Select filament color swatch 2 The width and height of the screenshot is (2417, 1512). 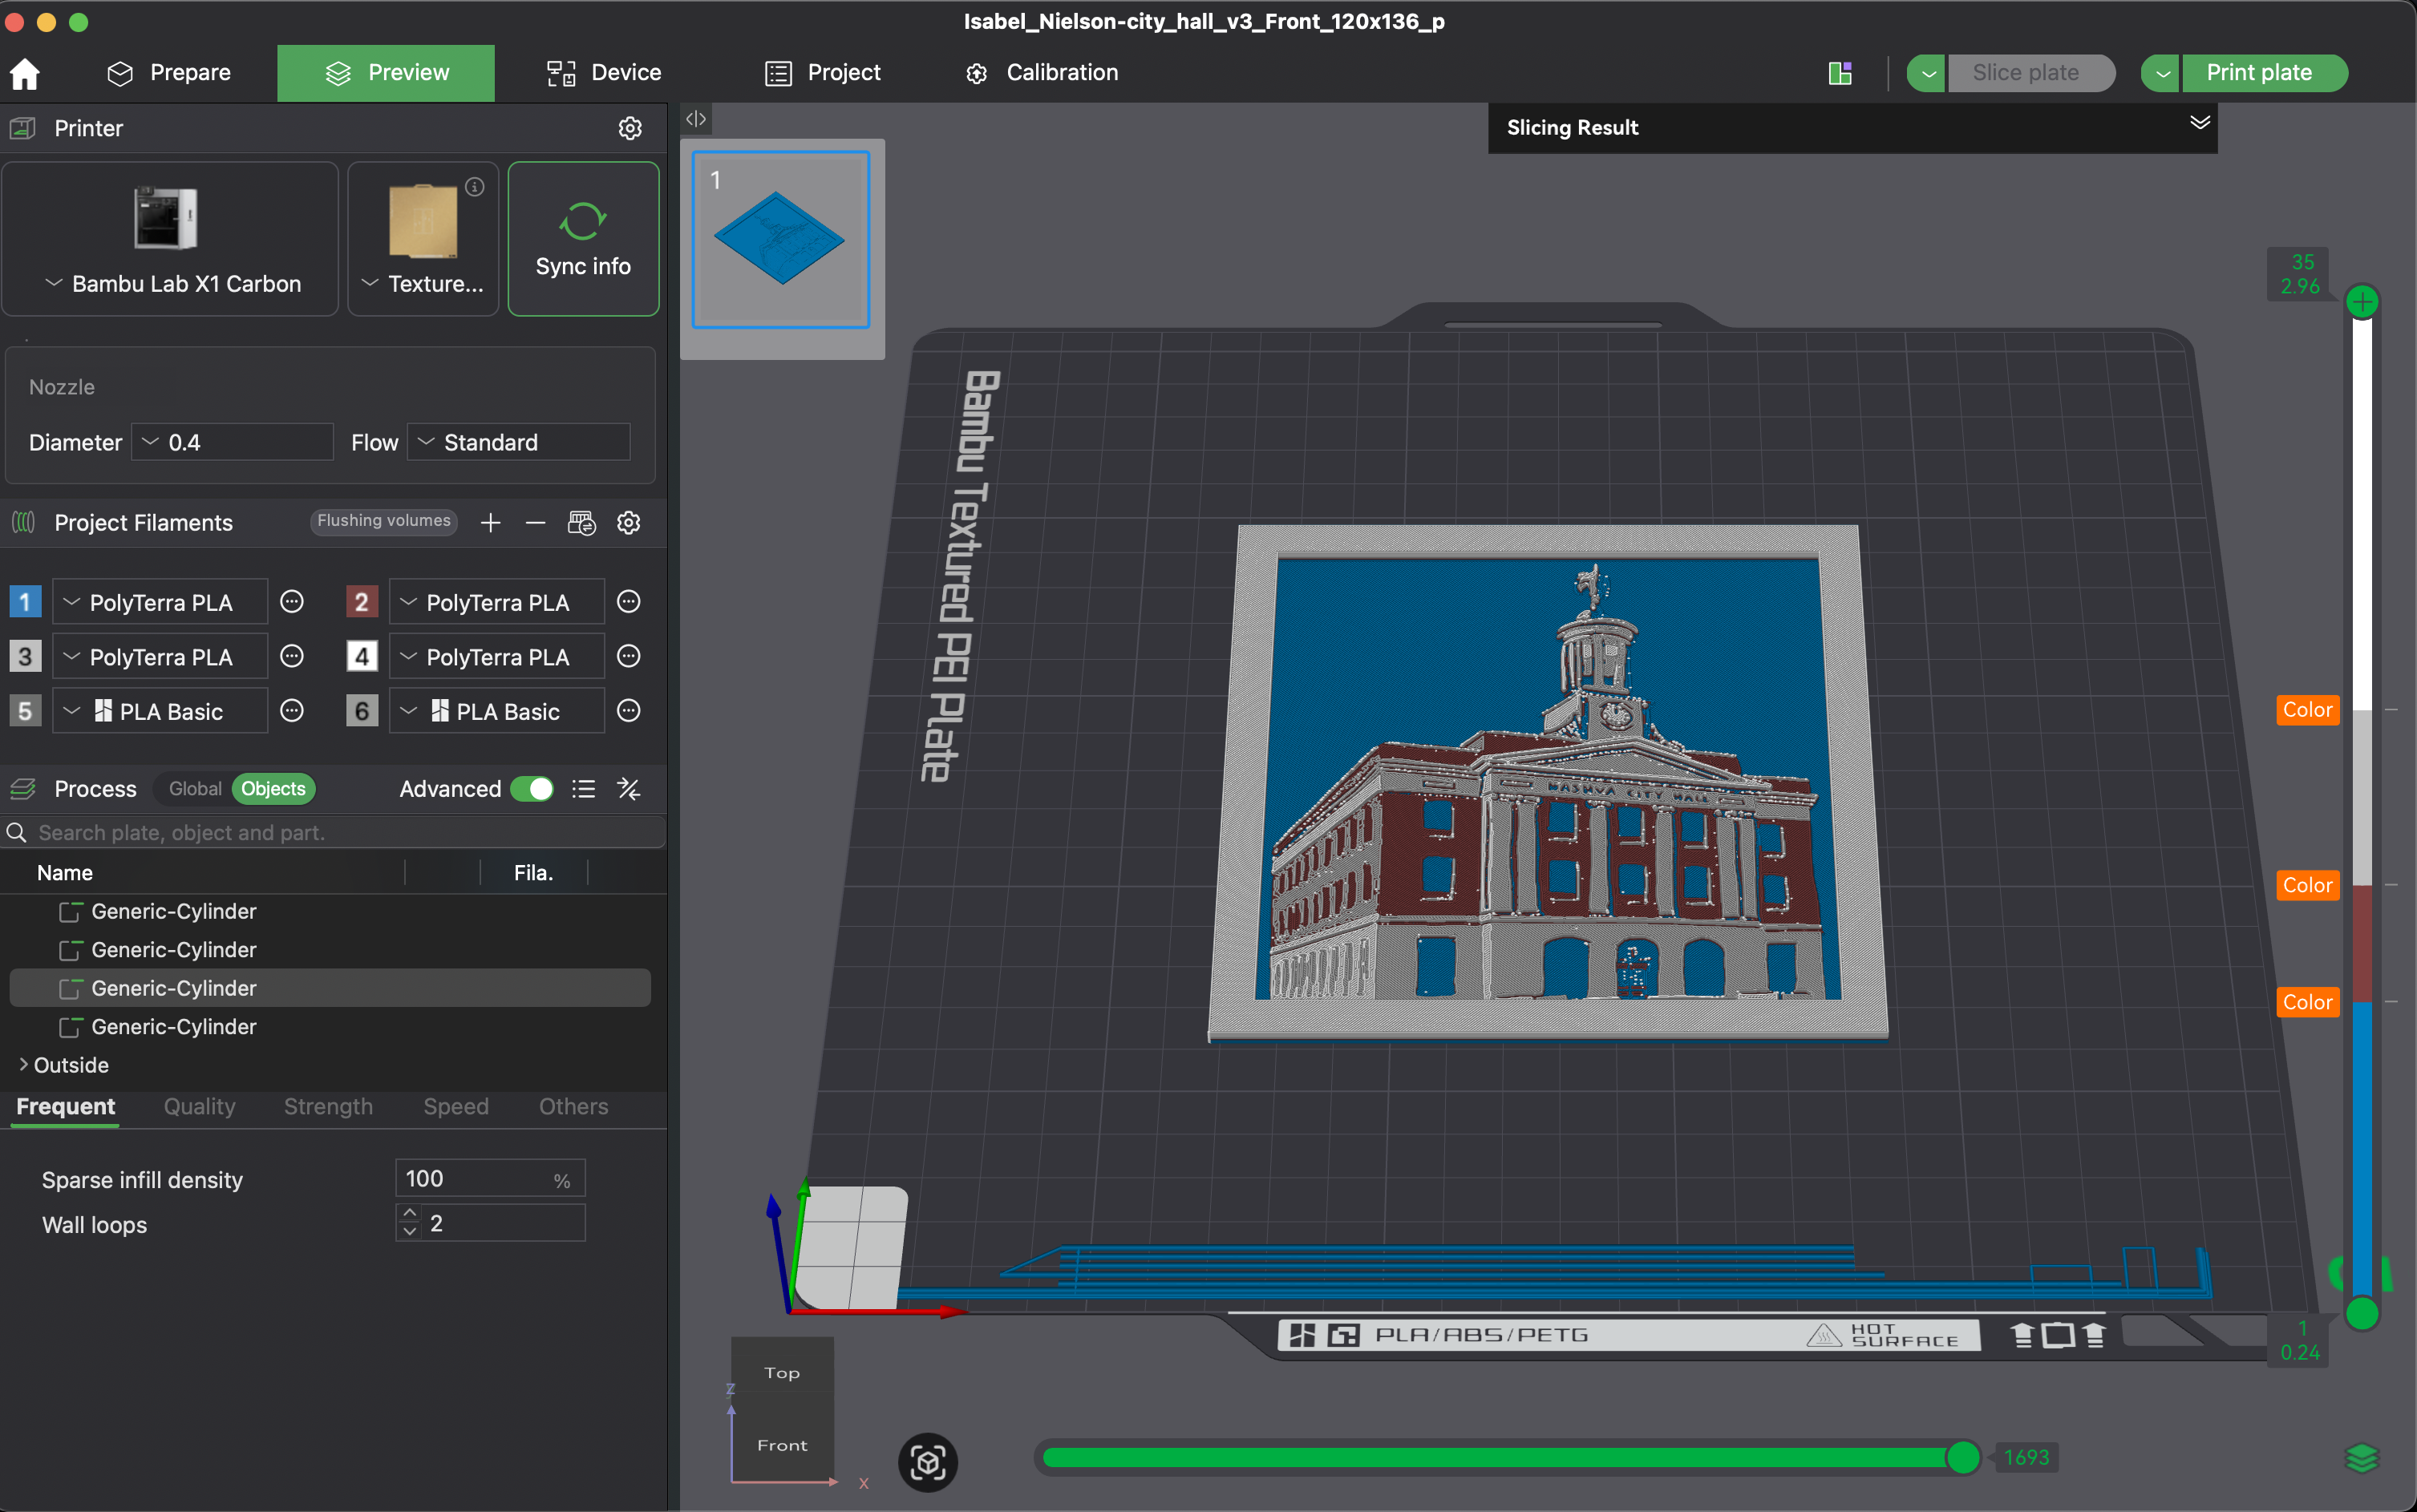coord(362,602)
